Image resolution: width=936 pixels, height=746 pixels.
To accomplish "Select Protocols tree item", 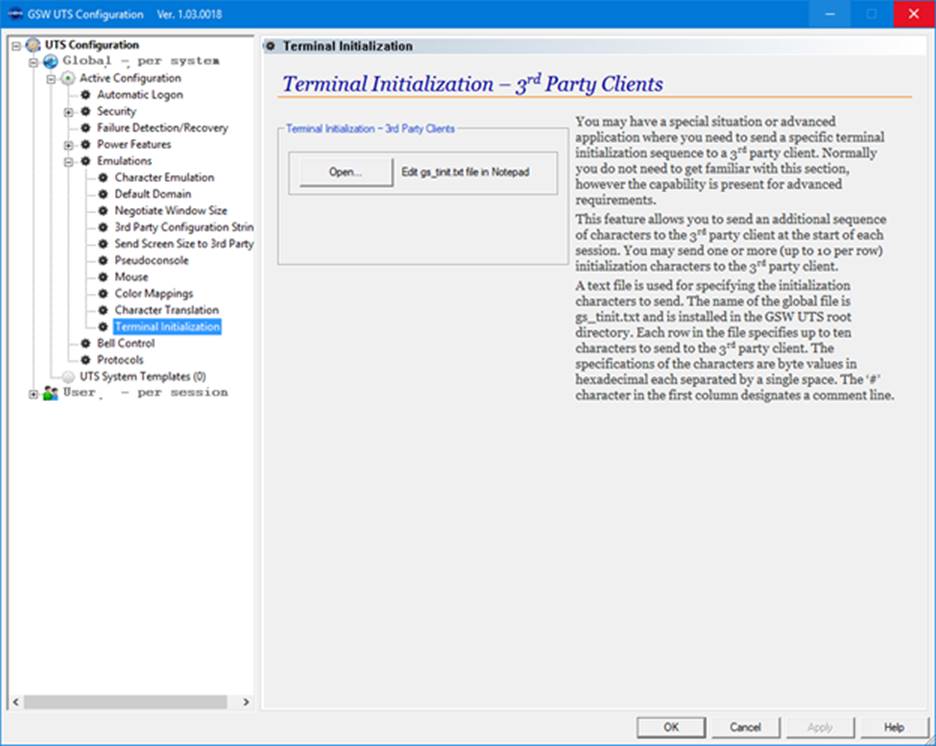I will tap(120, 360).
